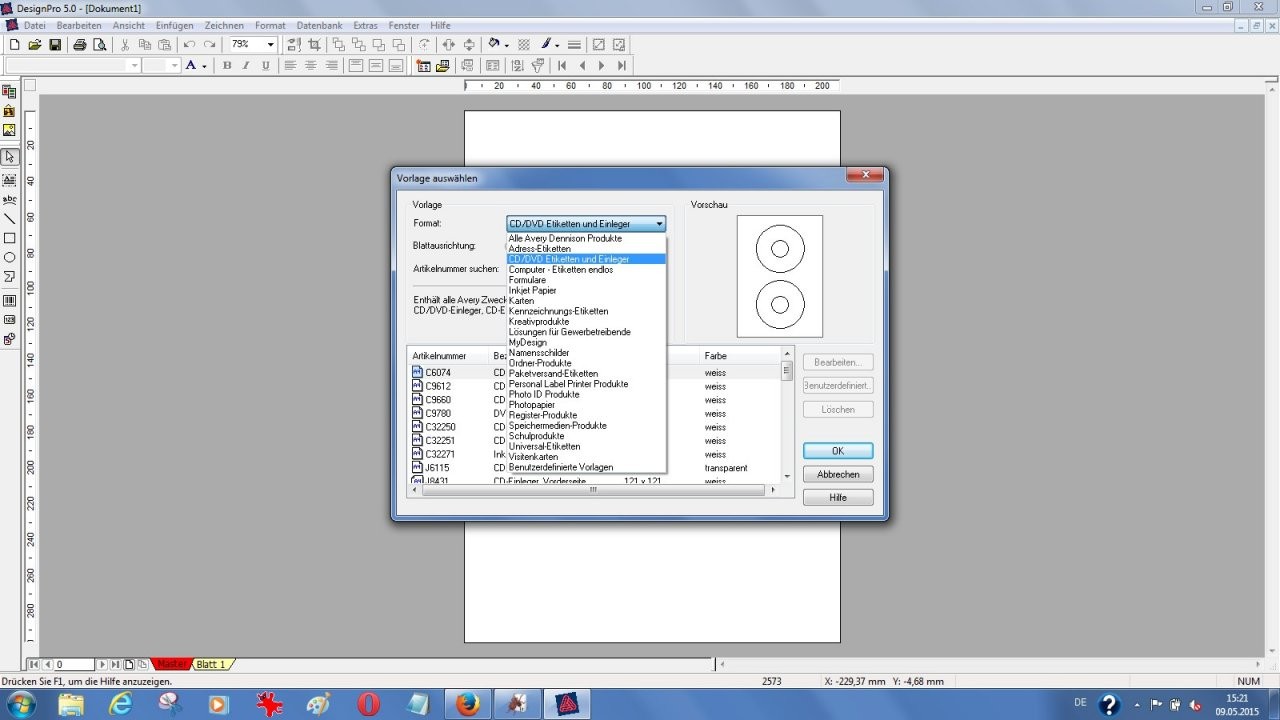Click the CD label preview thumbnail
Image resolution: width=1280 pixels, height=720 pixels.
pos(780,276)
